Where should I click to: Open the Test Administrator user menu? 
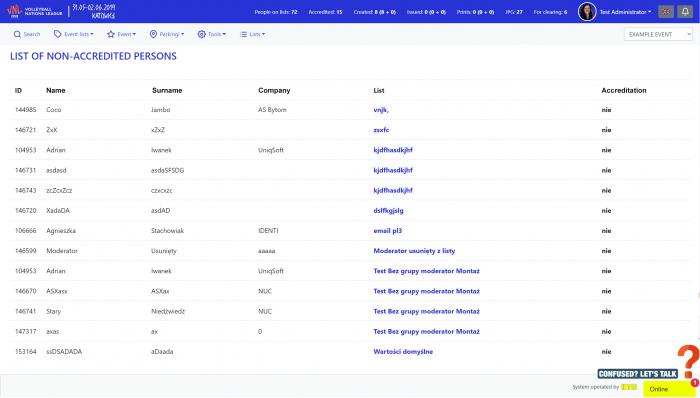[x=625, y=12]
